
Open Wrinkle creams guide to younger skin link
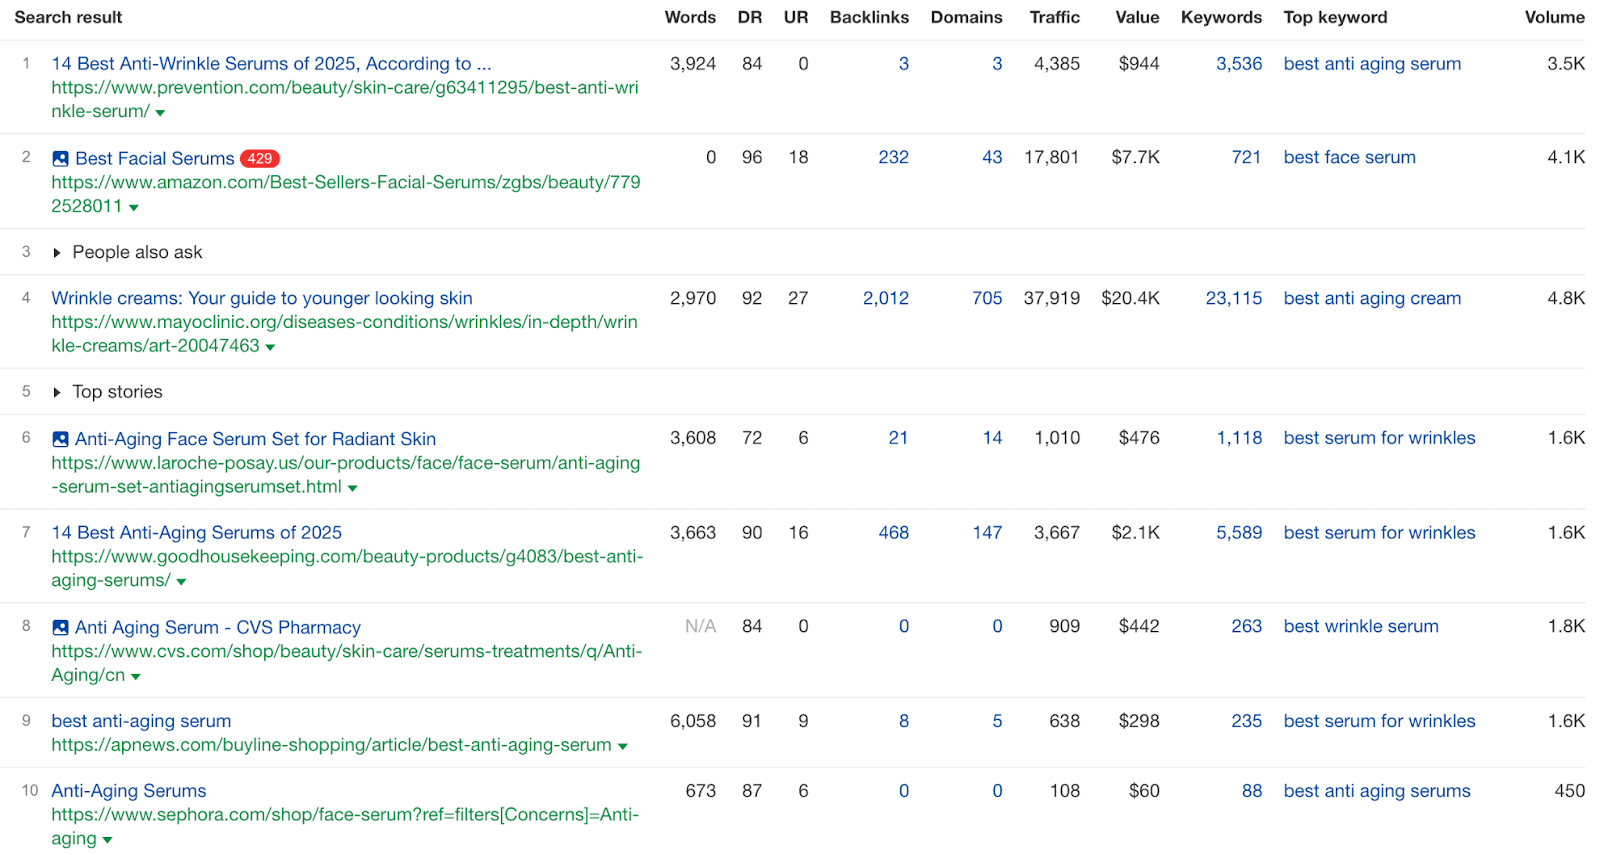tap(261, 298)
